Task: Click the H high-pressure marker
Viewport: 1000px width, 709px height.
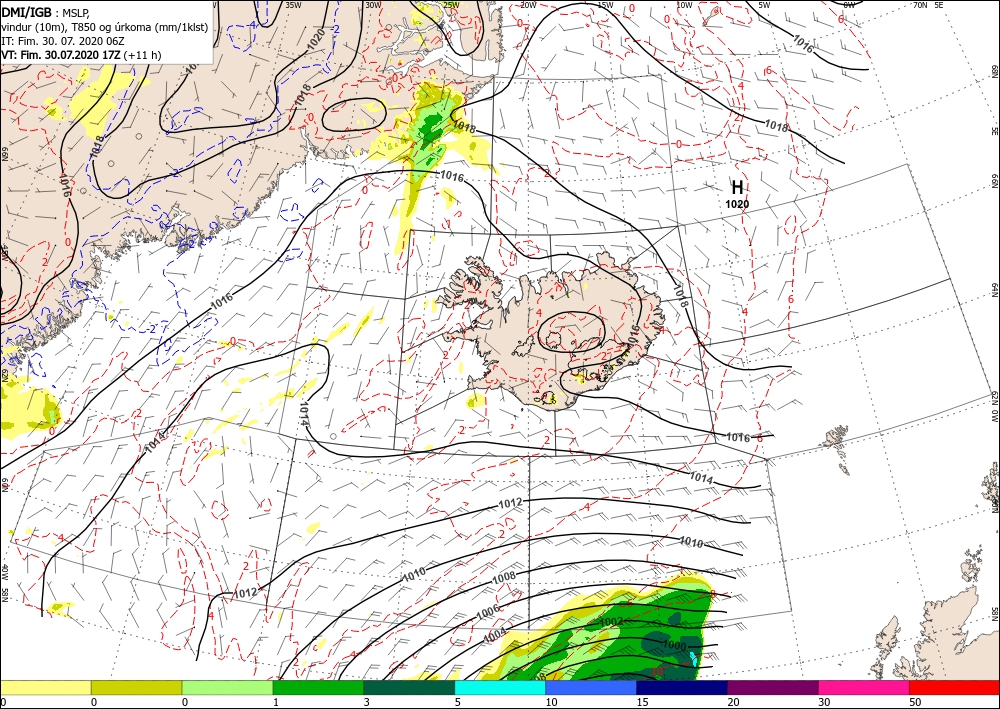Action: [737, 187]
